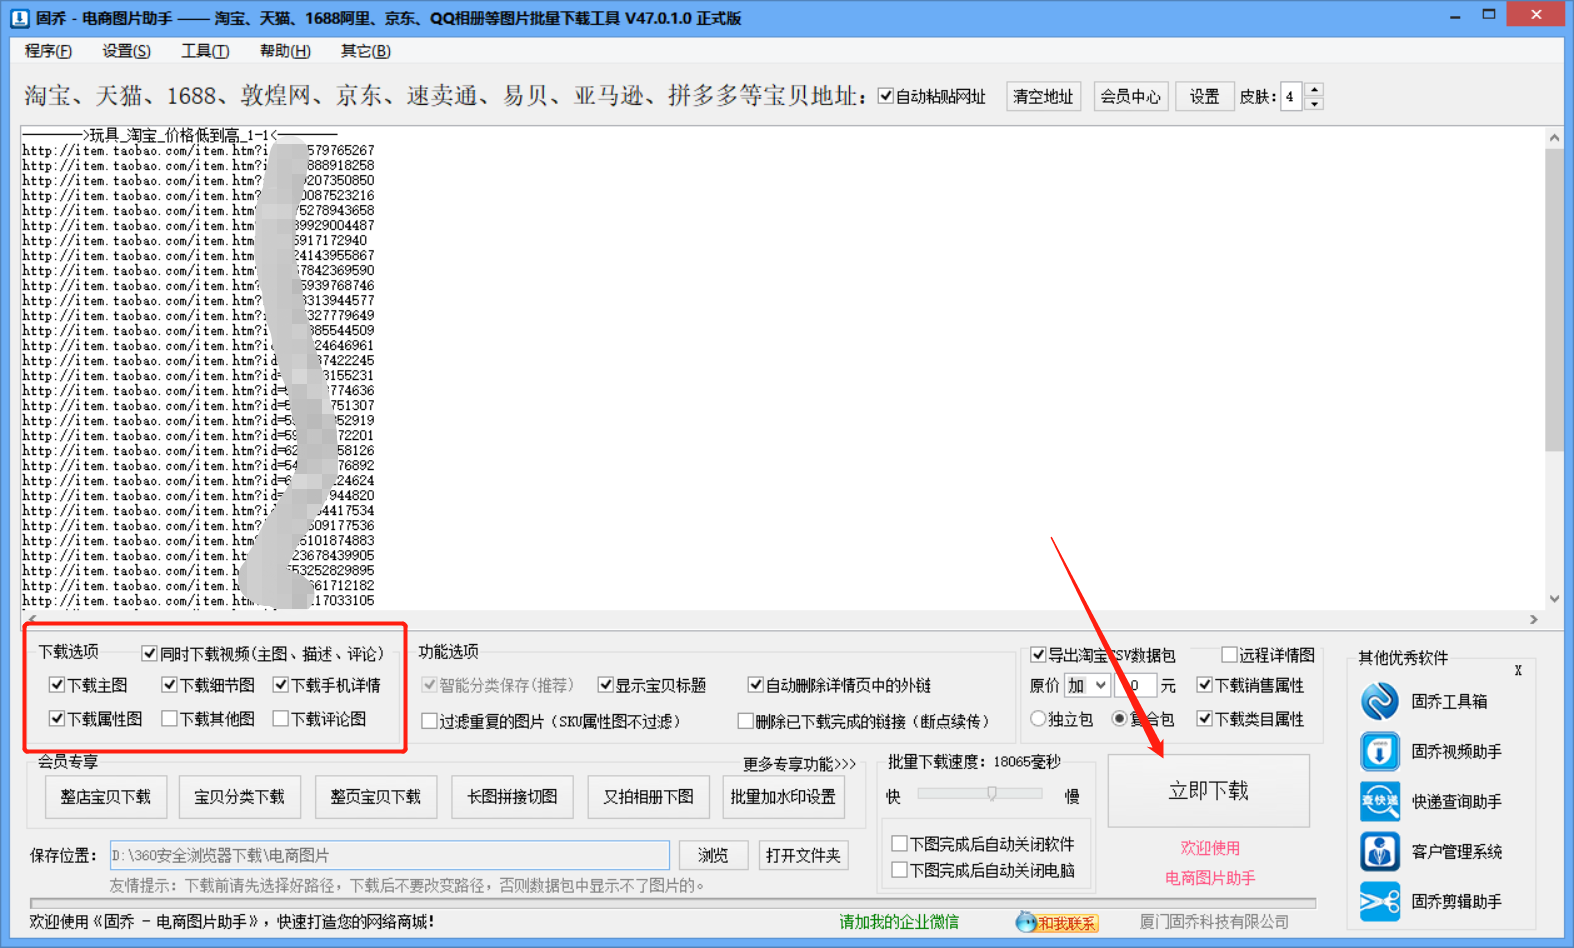Click inside the URL address text area
Screen dimensions: 1574x948
pos(782,367)
